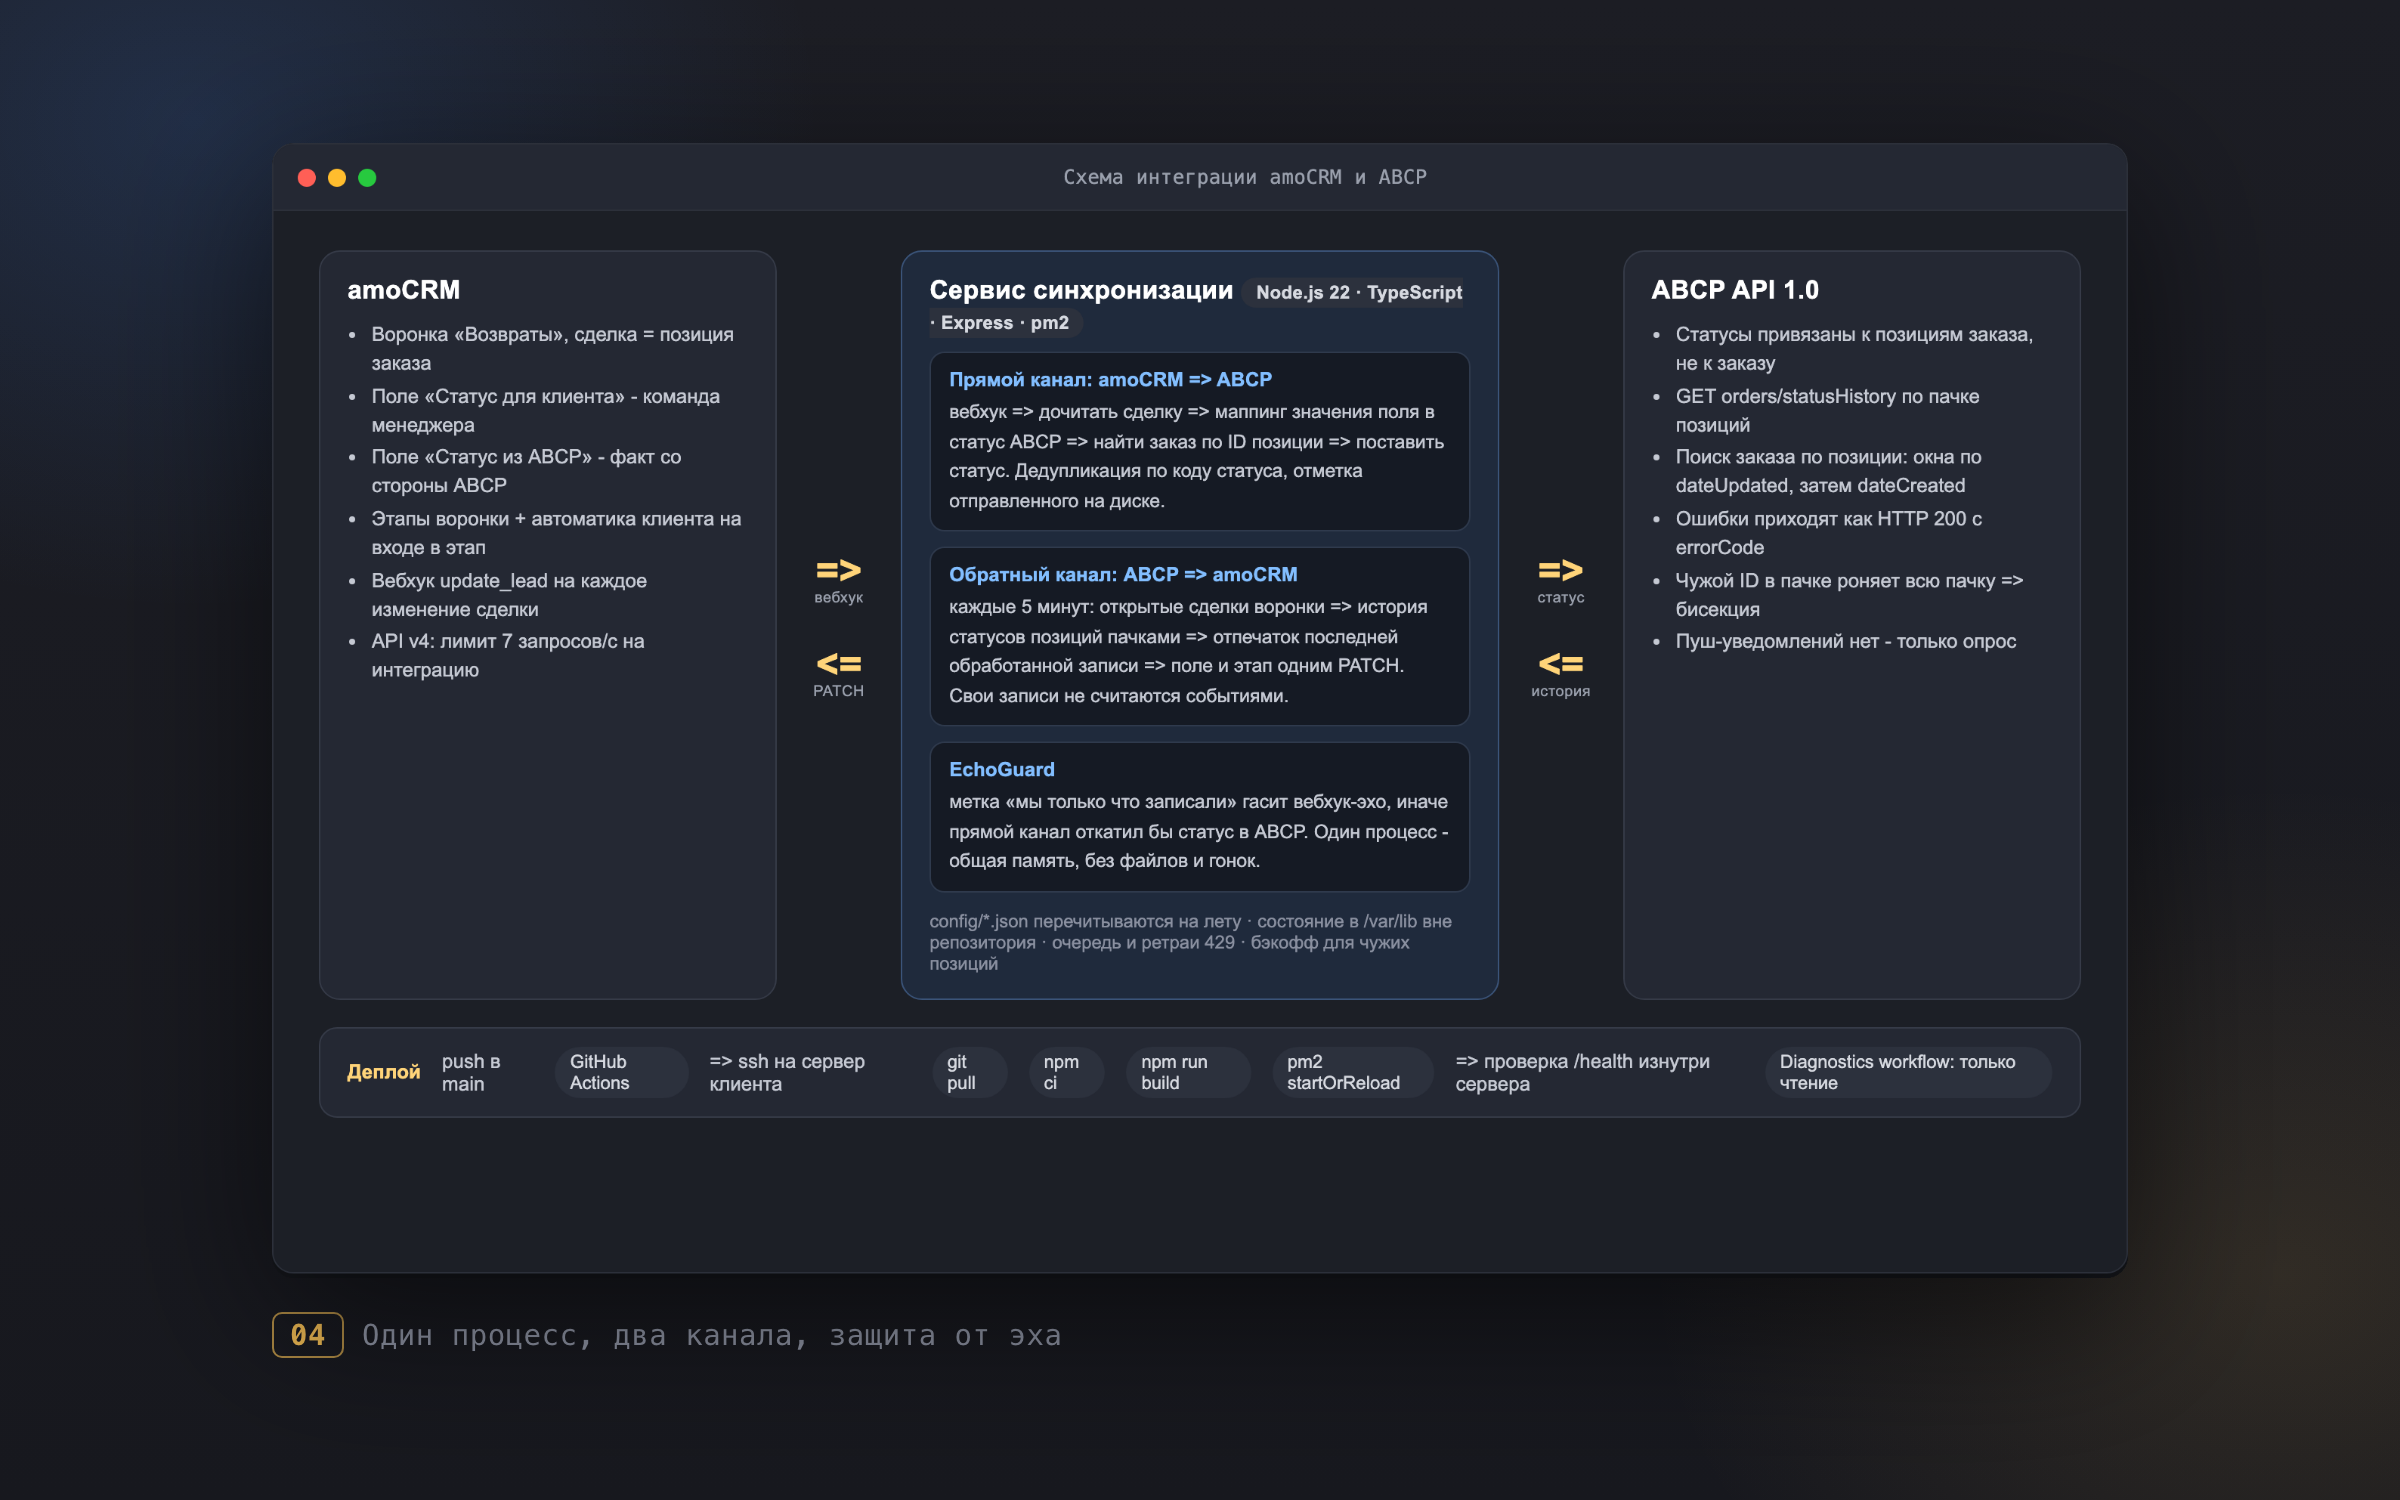Click the bullet «Ошибки приходят как HTTP 200 с errorCode»
2400x1500 pixels.
tap(1828, 533)
